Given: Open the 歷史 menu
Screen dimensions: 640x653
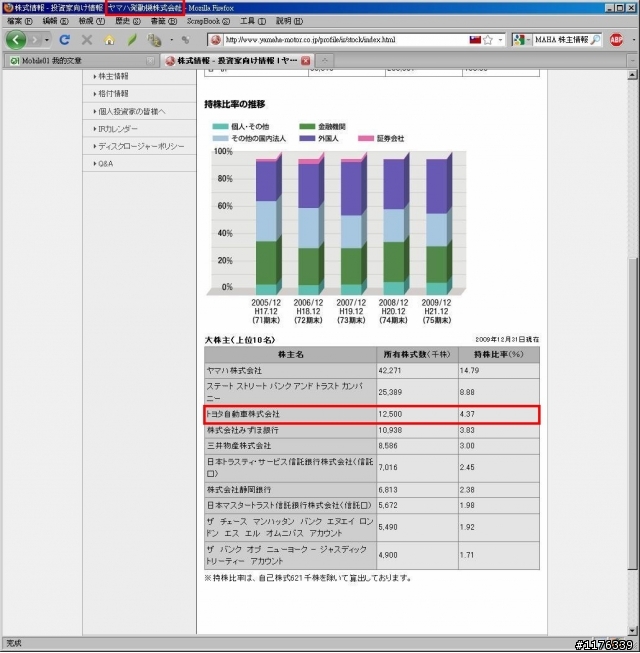Looking at the screenshot, I should tap(127, 21).
